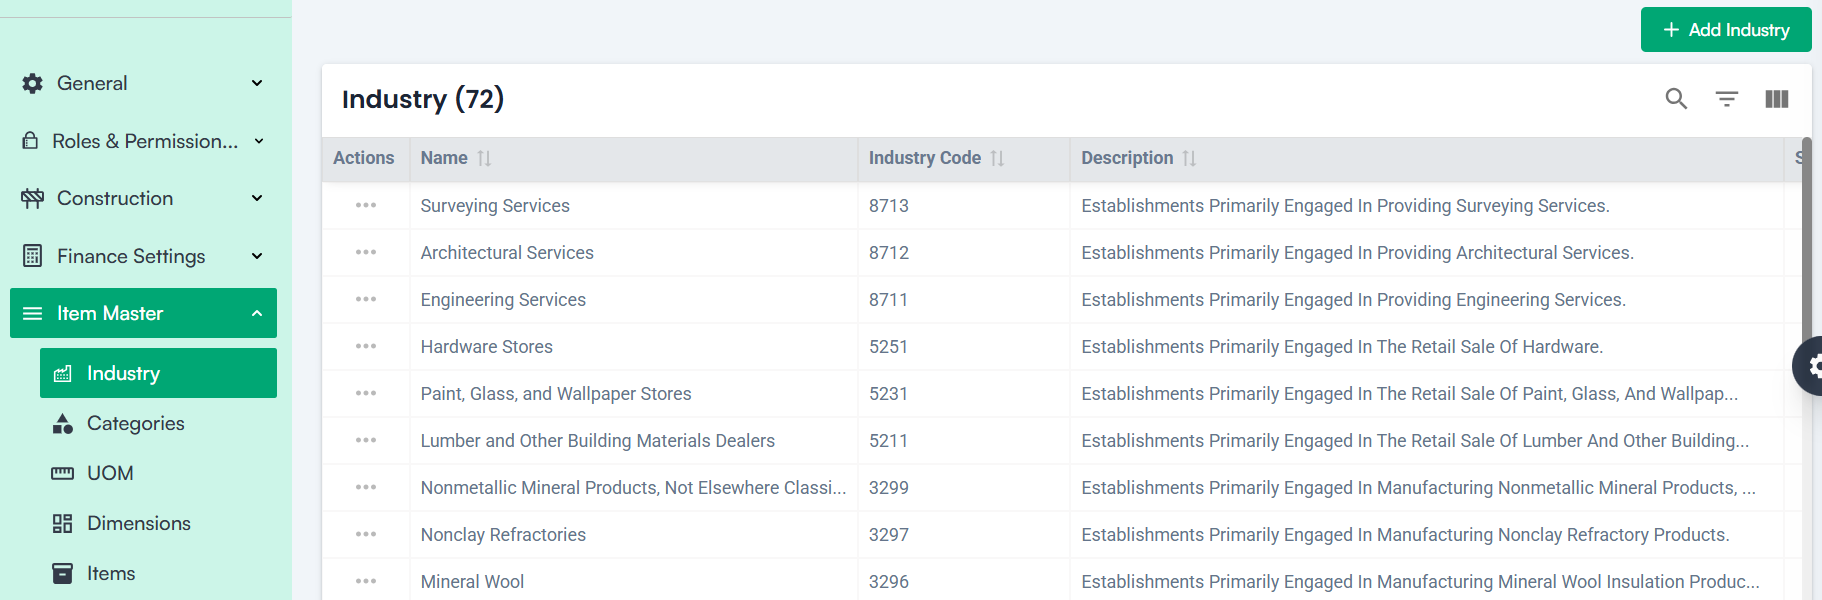The height and width of the screenshot is (600, 1822).
Task: Click the floating settings gear on right edge
Action: [1810, 366]
